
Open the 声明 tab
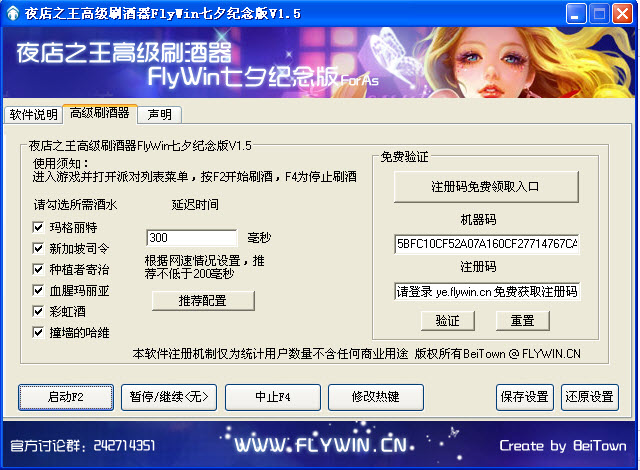point(159,115)
